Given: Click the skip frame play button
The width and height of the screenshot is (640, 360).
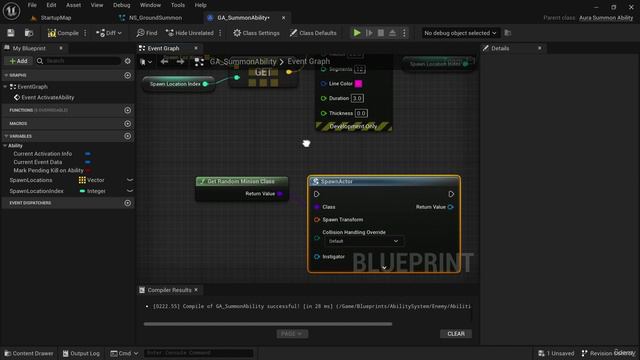Looking at the screenshot, I should pyautogui.click(x=369, y=33).
